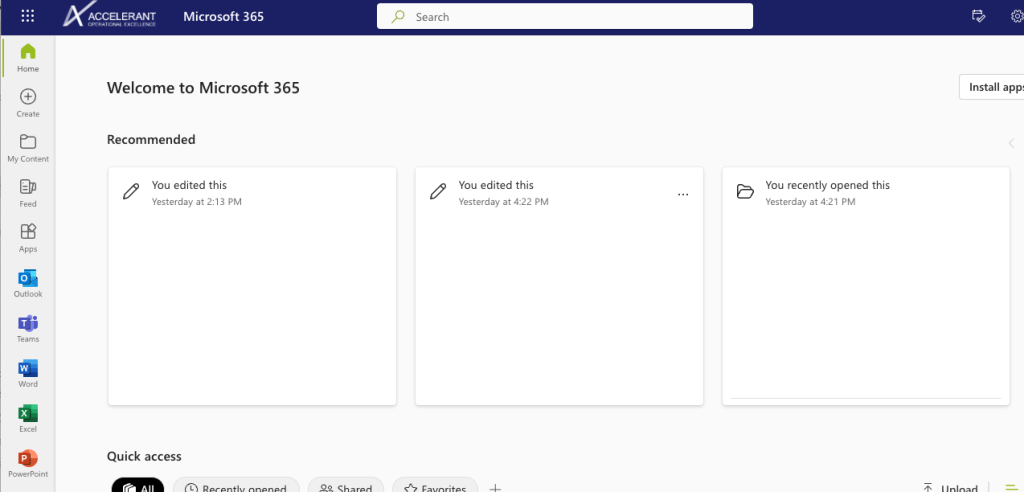This screenshot has width=1024, height=492.
Task: Open the app launcher waffle menu
Action: (27, 16)
